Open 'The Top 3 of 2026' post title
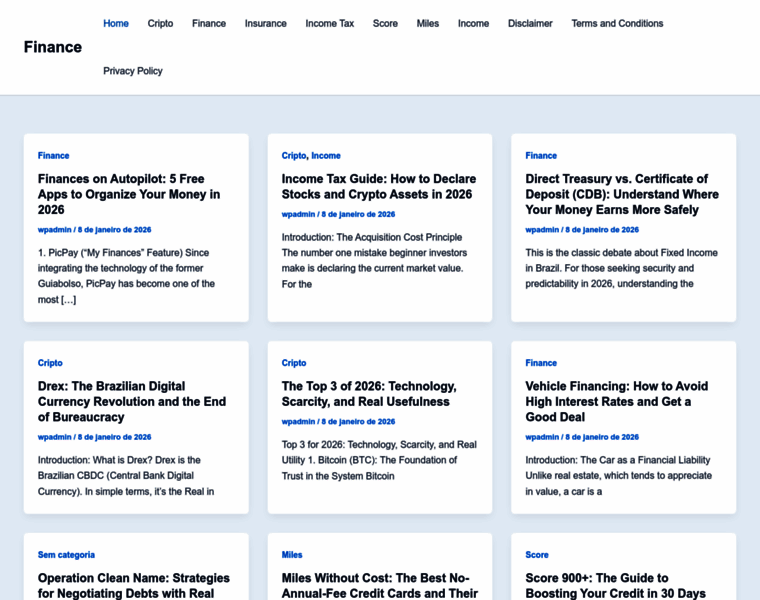This screenshot has height=600, width=760. (x=369, y=393)
